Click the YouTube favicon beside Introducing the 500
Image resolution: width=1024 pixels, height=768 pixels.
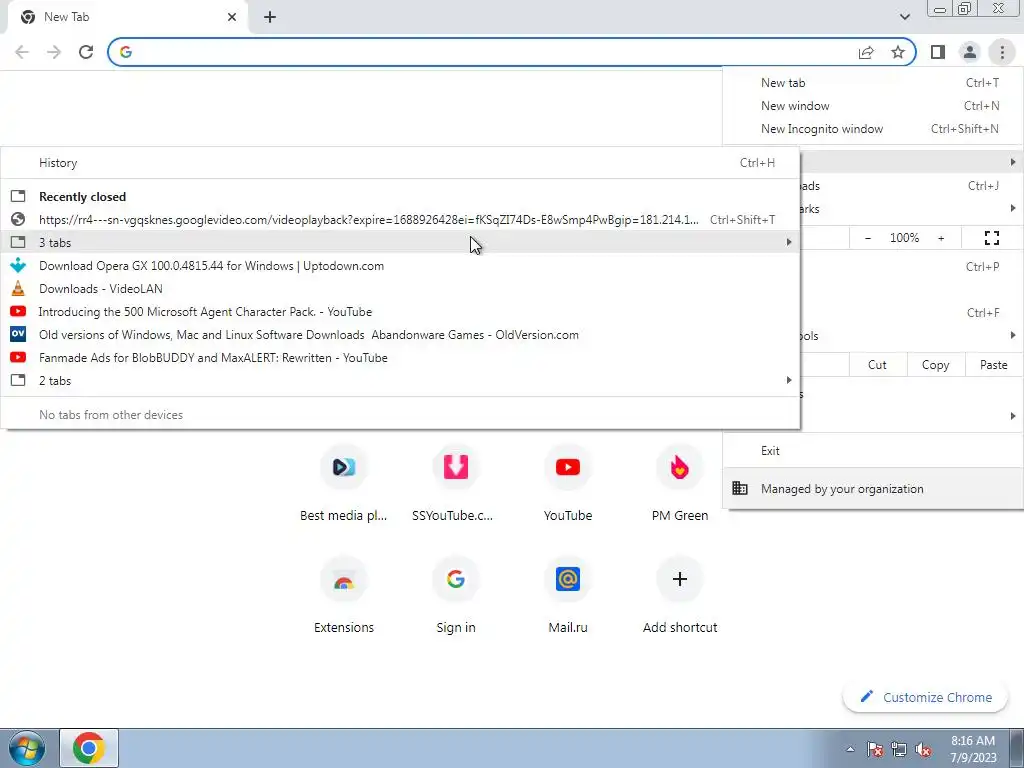tap(18, 312)
